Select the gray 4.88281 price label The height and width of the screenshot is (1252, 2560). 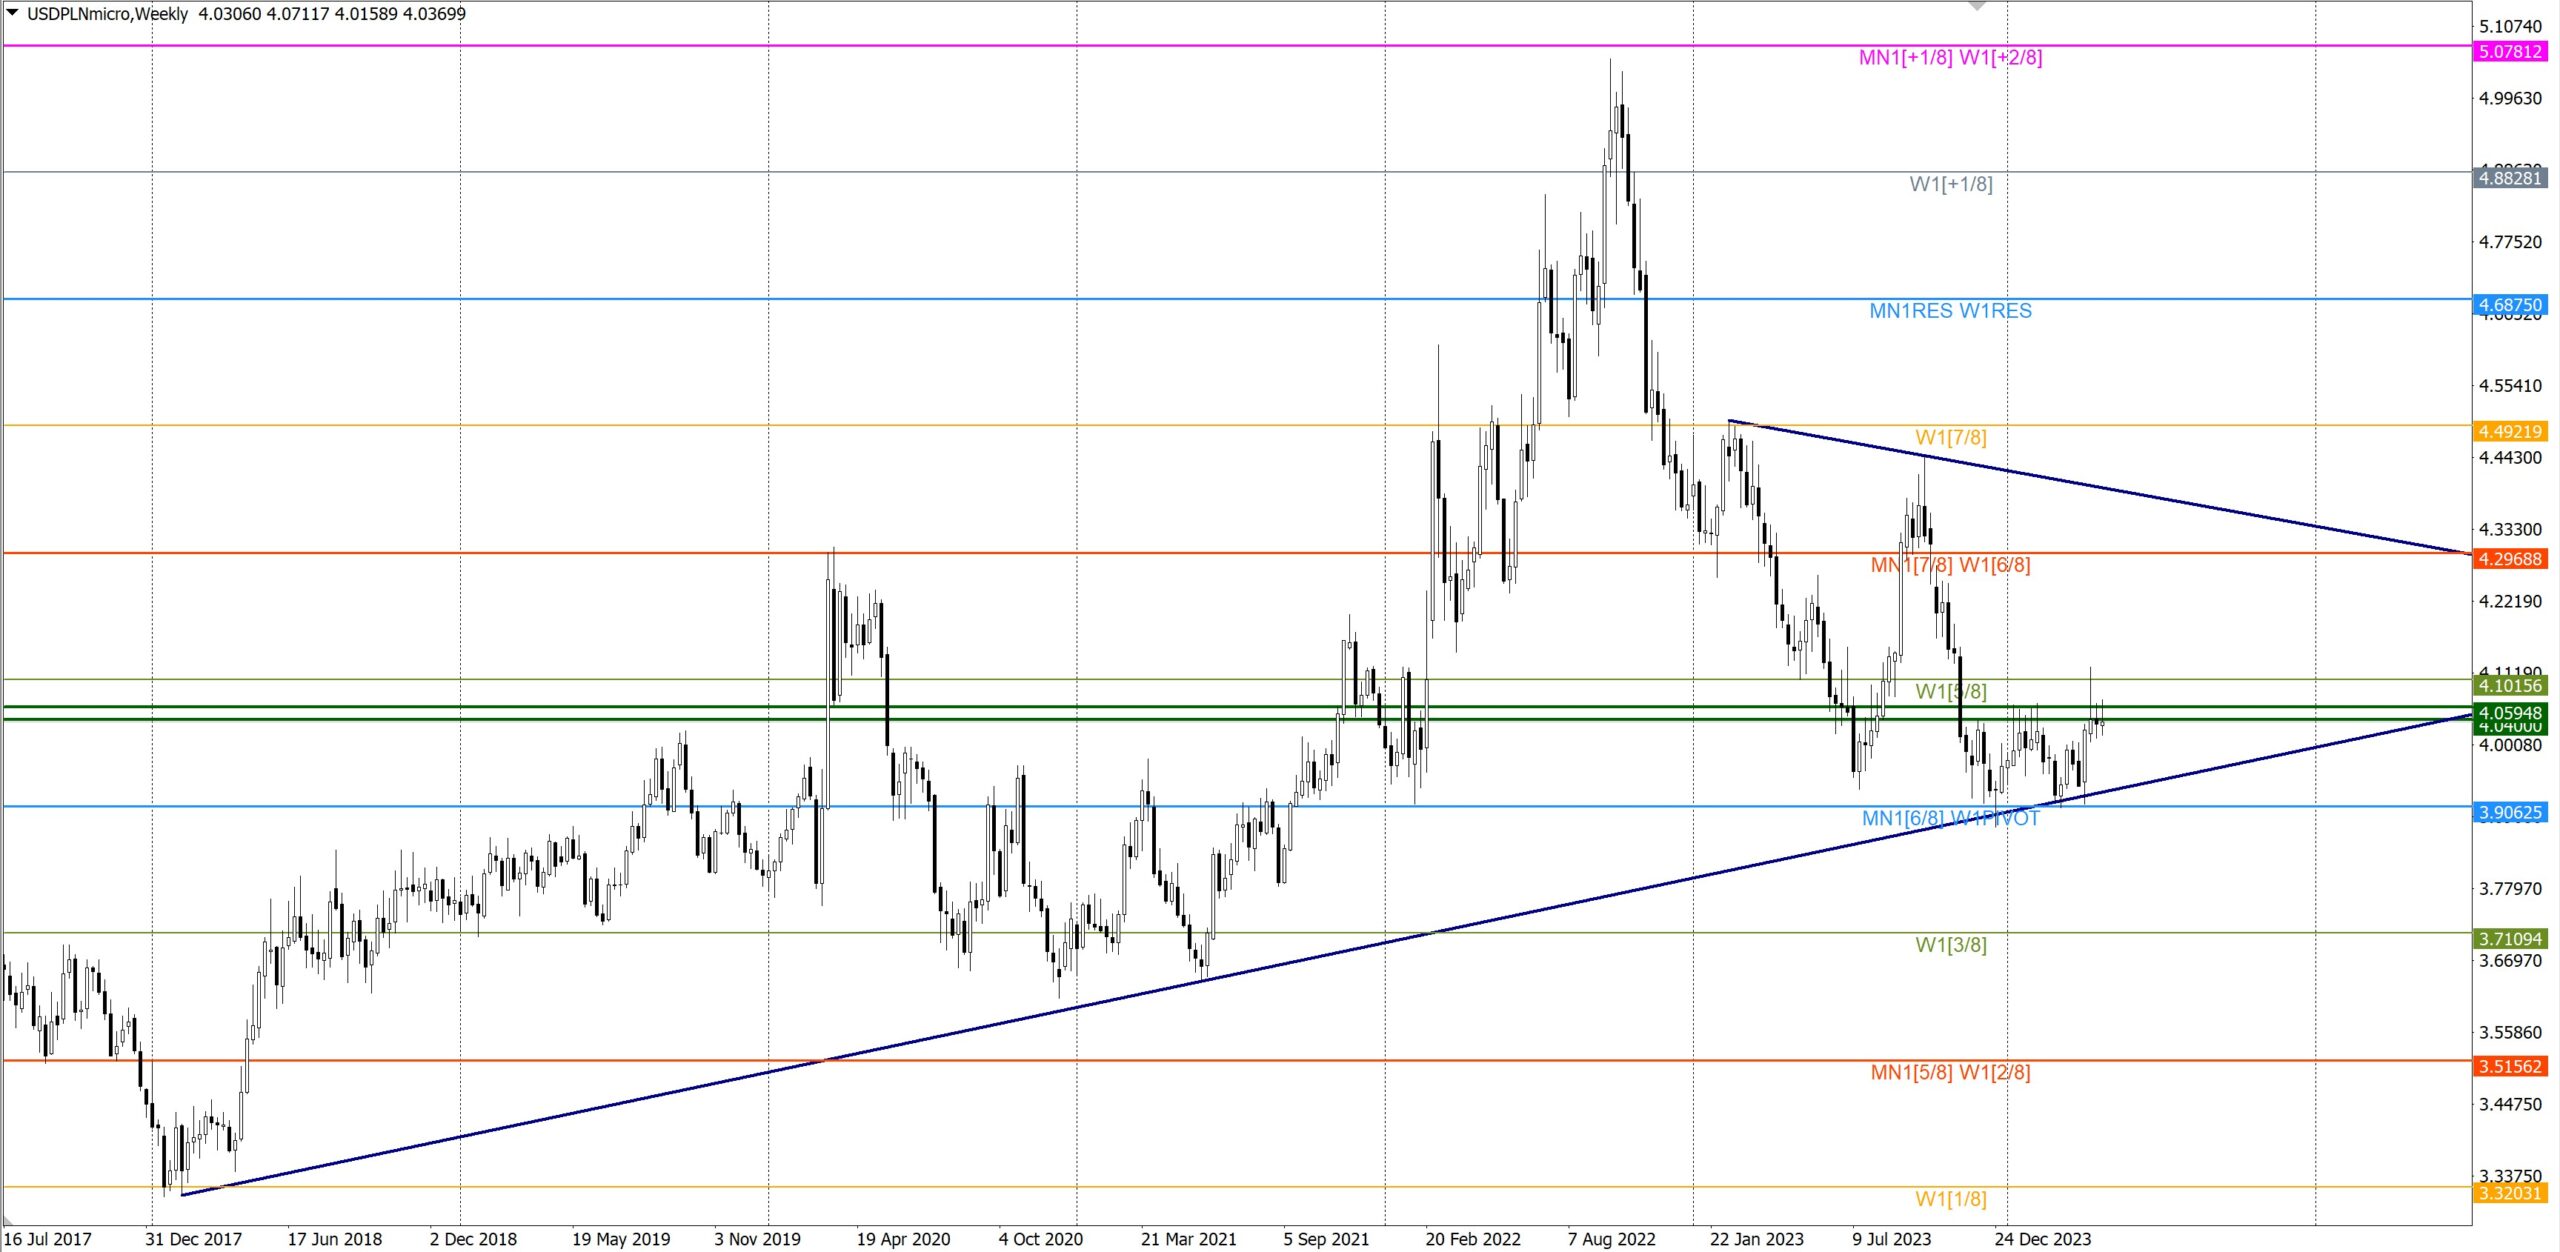(2510, 178)
